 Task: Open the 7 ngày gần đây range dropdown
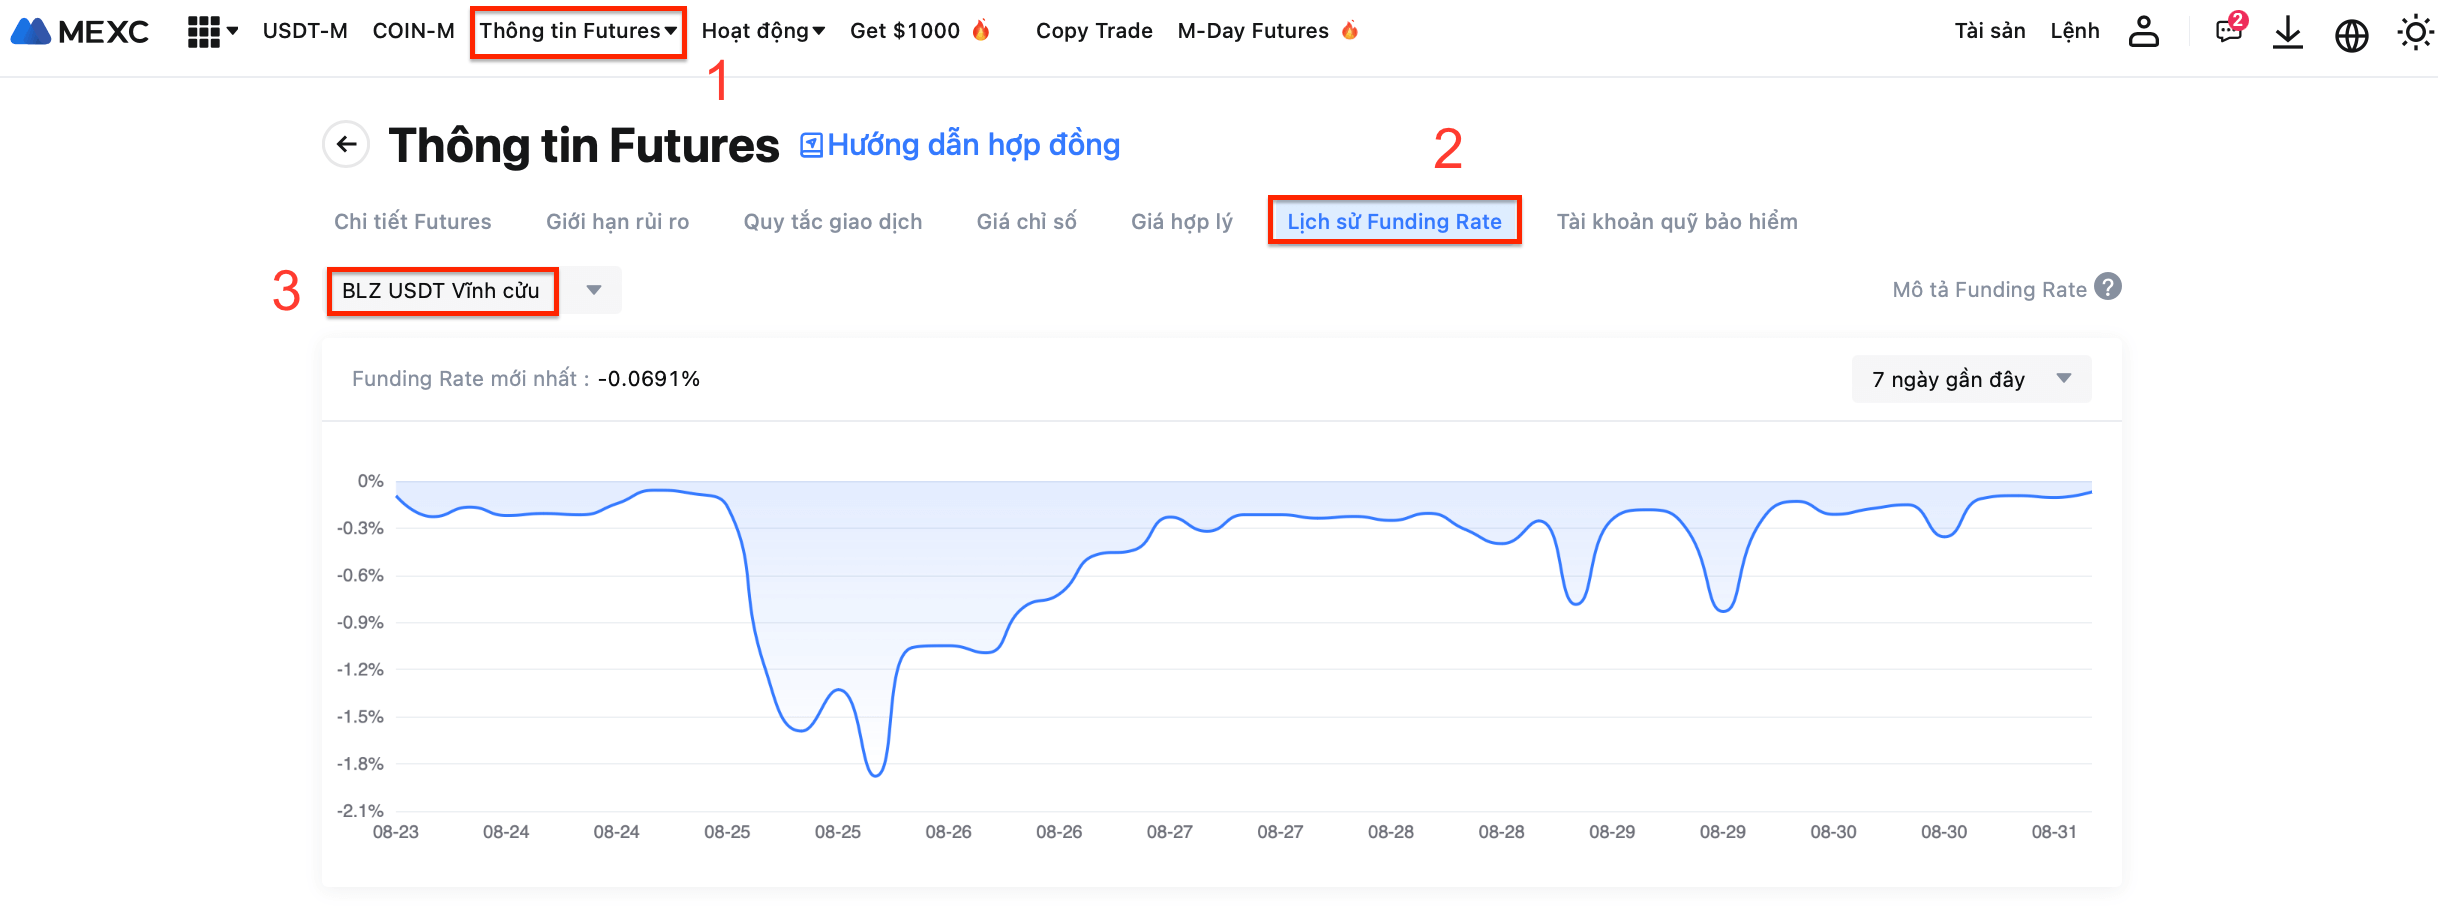point(1970,379)
